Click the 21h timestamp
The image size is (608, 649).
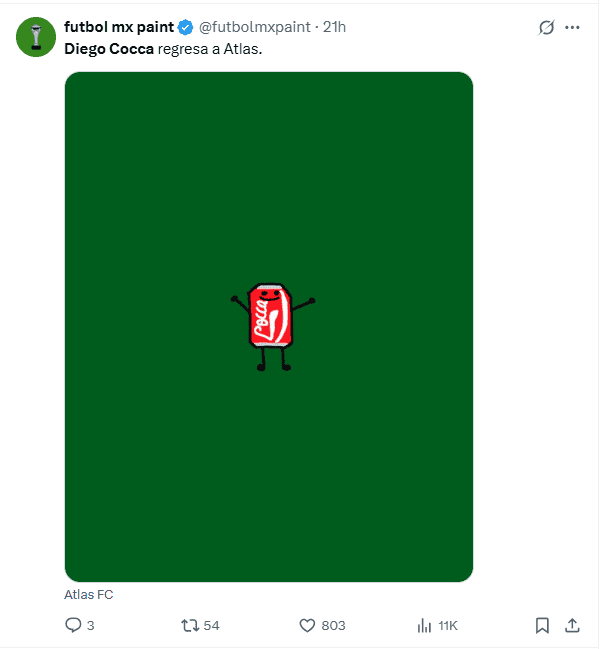click(334, 27)
